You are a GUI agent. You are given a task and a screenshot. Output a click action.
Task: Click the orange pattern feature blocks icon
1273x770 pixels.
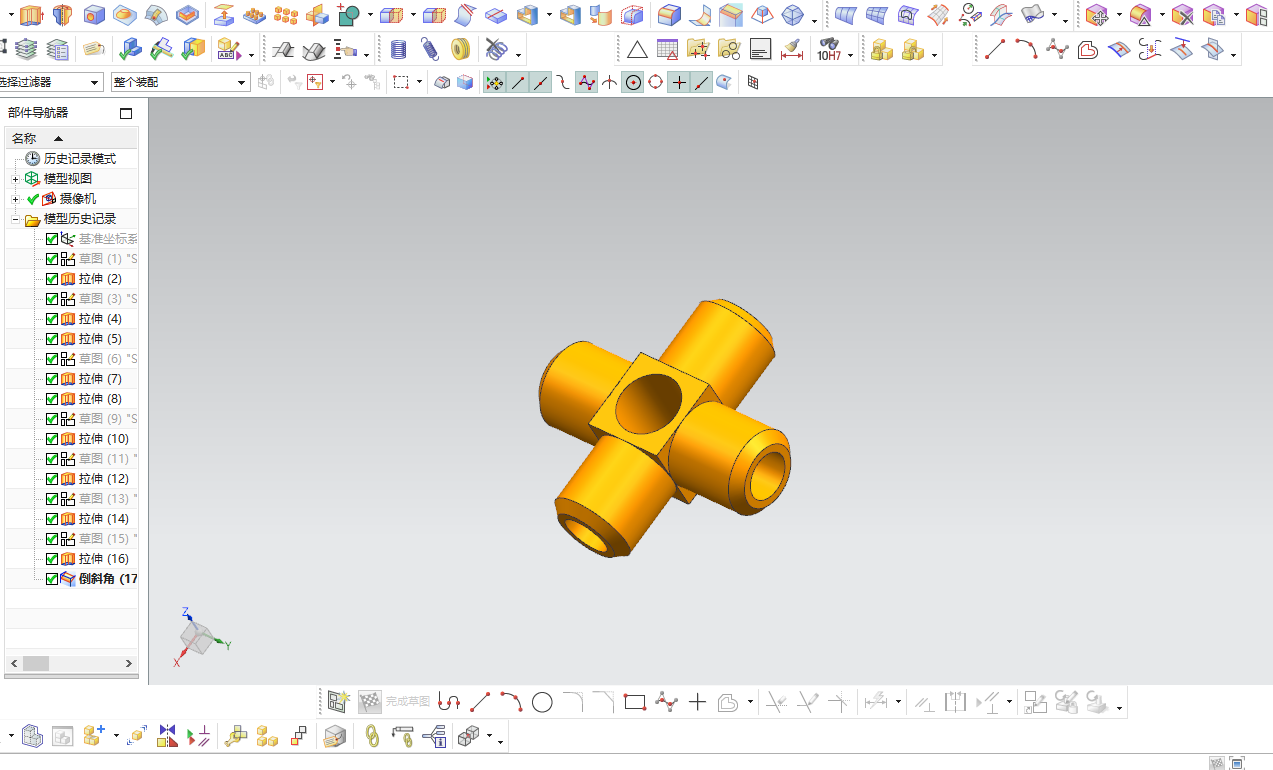(x=286, y=15)
